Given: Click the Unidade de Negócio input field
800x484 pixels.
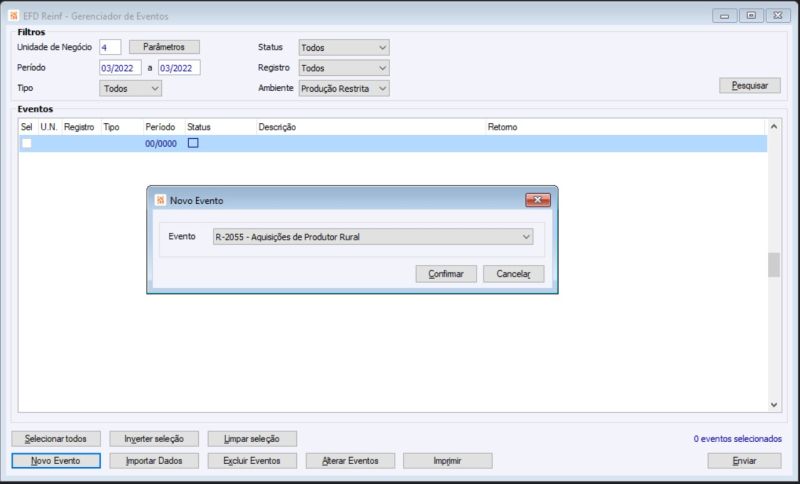Looking at the screenshot, I should 110,47.
